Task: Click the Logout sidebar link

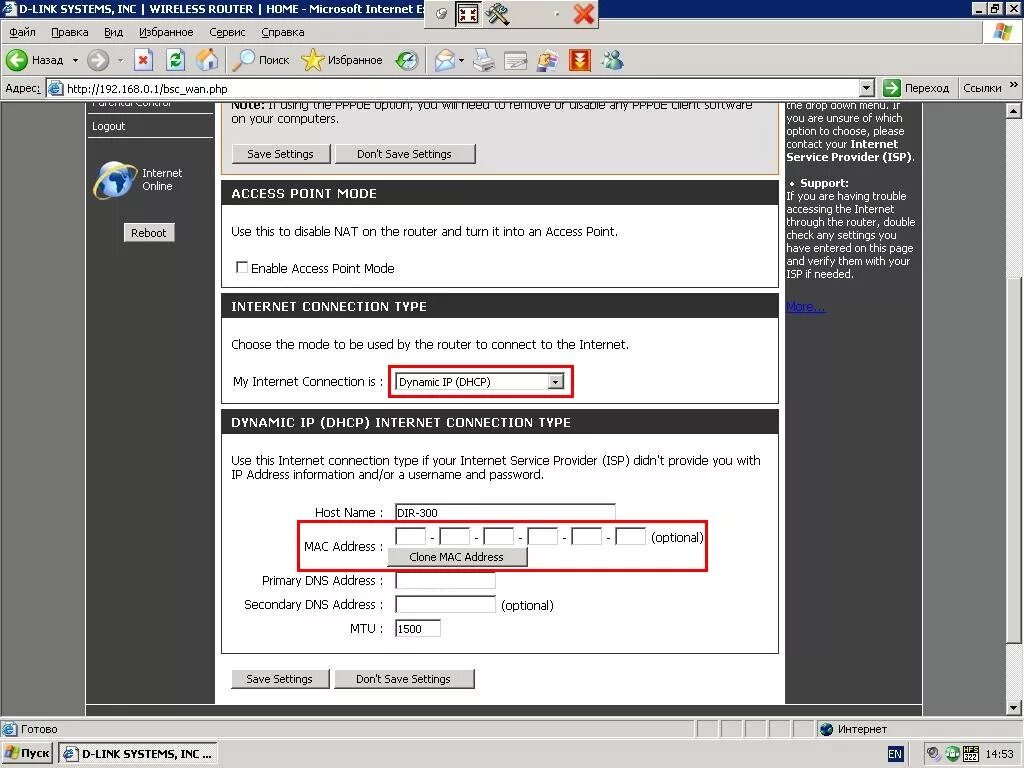Action: 108,126
